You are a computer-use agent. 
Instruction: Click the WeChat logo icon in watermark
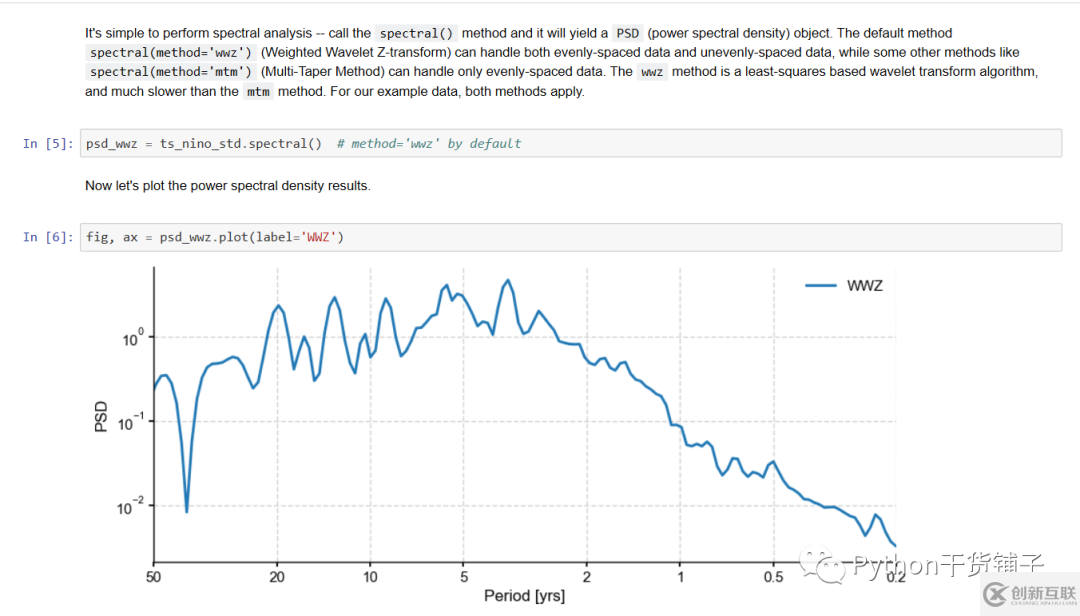tap(832, 568)
